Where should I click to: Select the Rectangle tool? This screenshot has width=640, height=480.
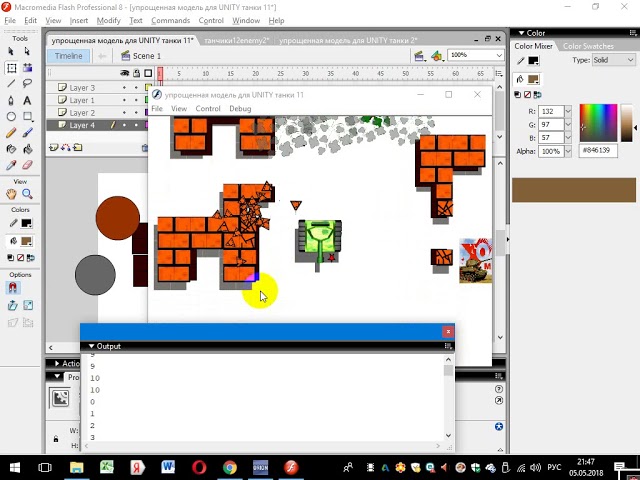tap(27, 117)
